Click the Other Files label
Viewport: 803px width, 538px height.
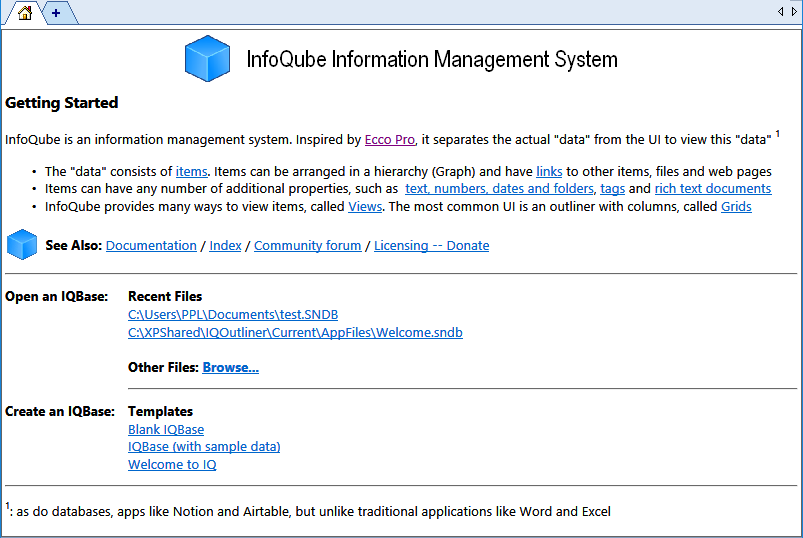163,368
